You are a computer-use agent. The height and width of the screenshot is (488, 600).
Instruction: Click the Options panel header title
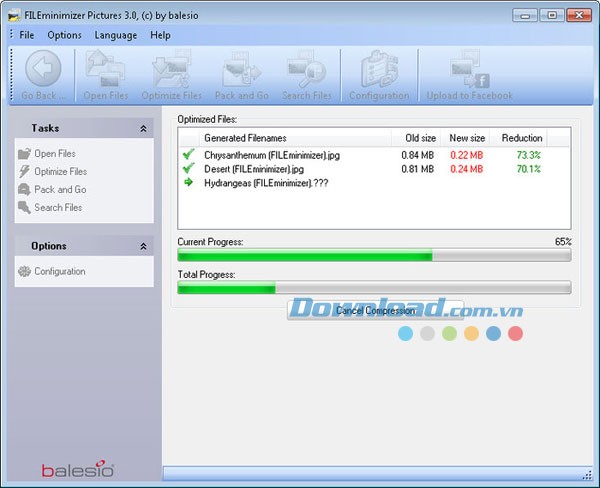(x=49, y=246)
